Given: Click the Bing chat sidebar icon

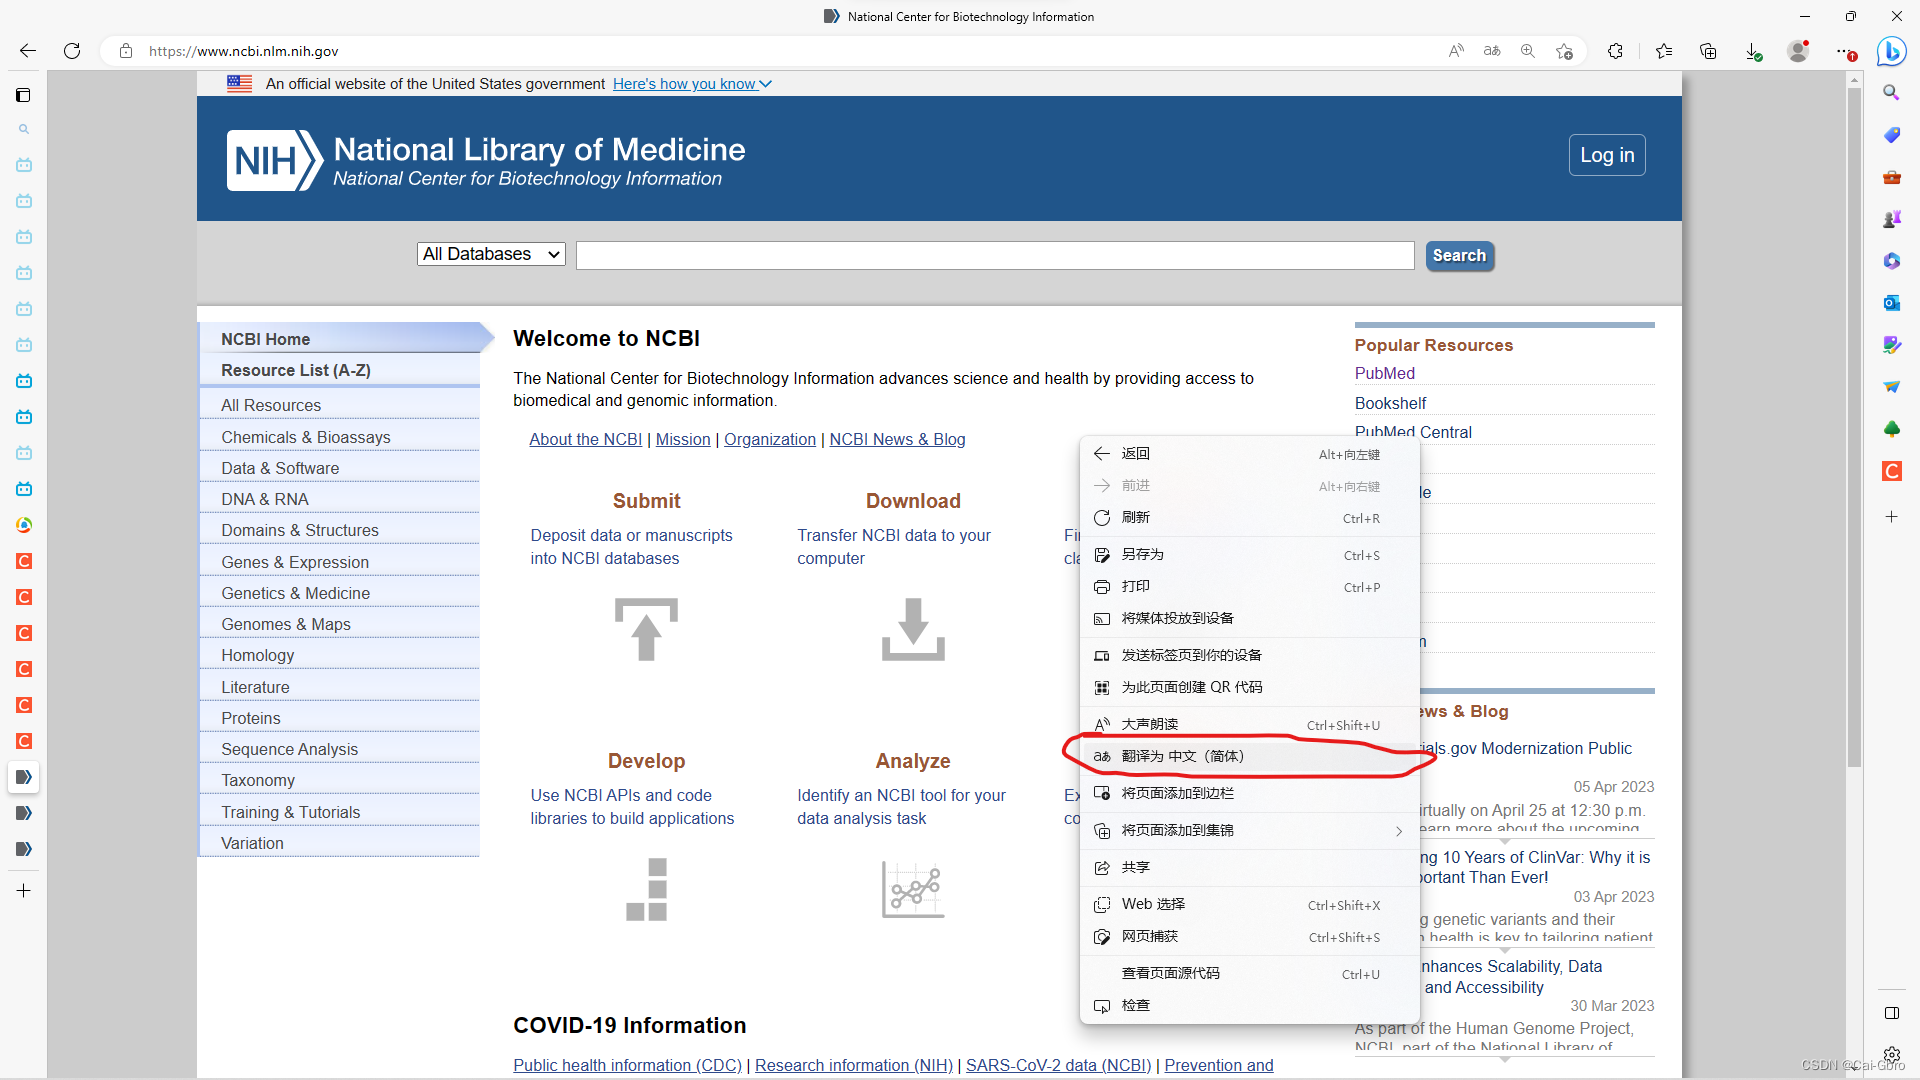Looking at the screenshot, I should click(1891, 51).
